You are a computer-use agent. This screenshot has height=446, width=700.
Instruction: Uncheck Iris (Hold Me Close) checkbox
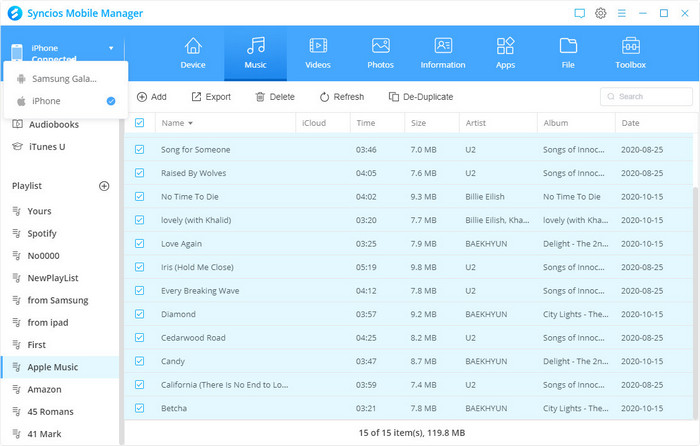click(x=140, y=267)
